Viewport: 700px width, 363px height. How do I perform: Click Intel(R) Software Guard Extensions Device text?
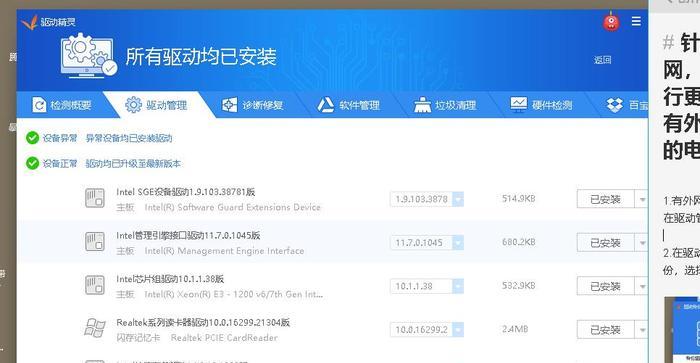coord(233,207)
